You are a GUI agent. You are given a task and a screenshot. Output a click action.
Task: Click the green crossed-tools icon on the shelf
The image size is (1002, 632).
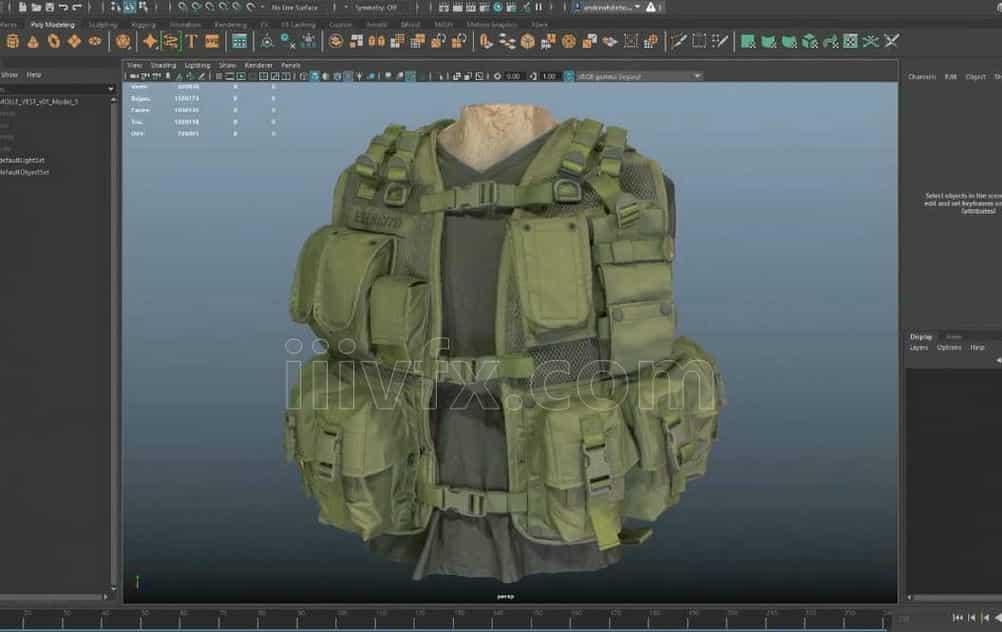click(870, 42)
